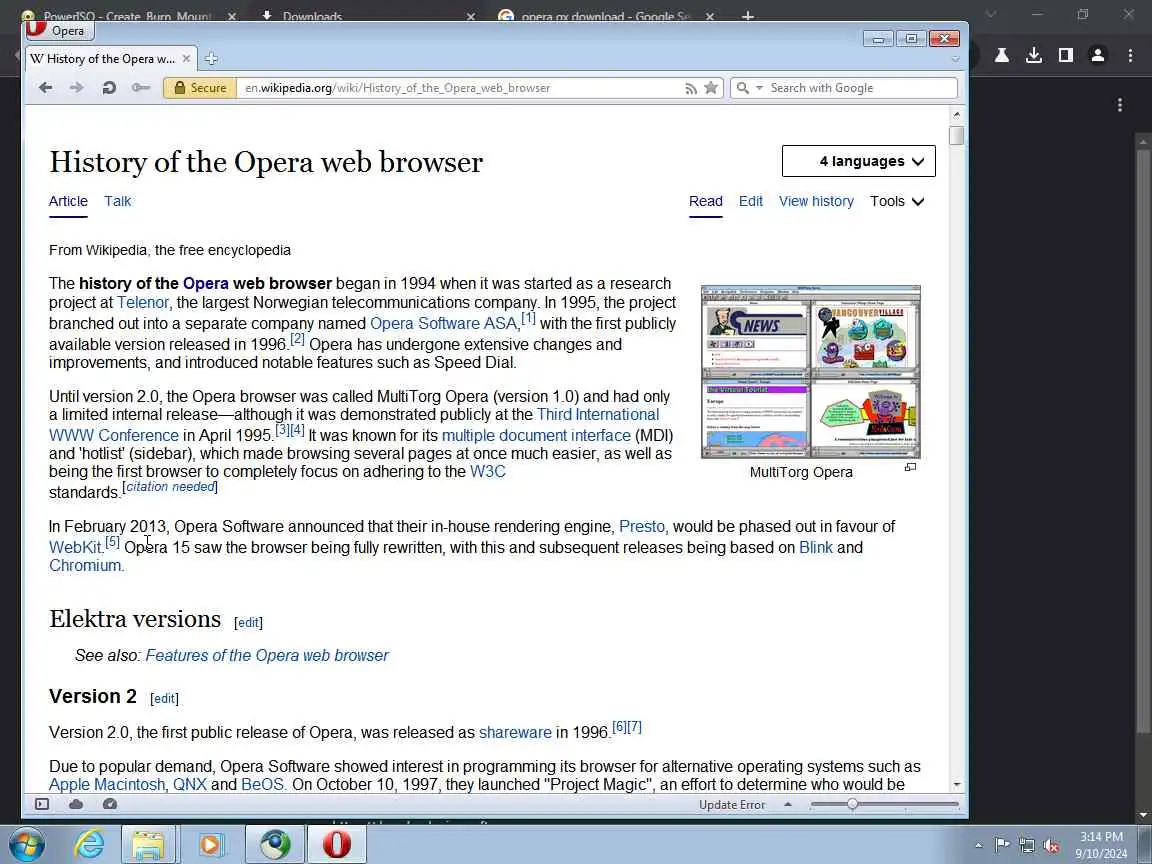Open the Opera Software ASA link

tap(444, 323)
